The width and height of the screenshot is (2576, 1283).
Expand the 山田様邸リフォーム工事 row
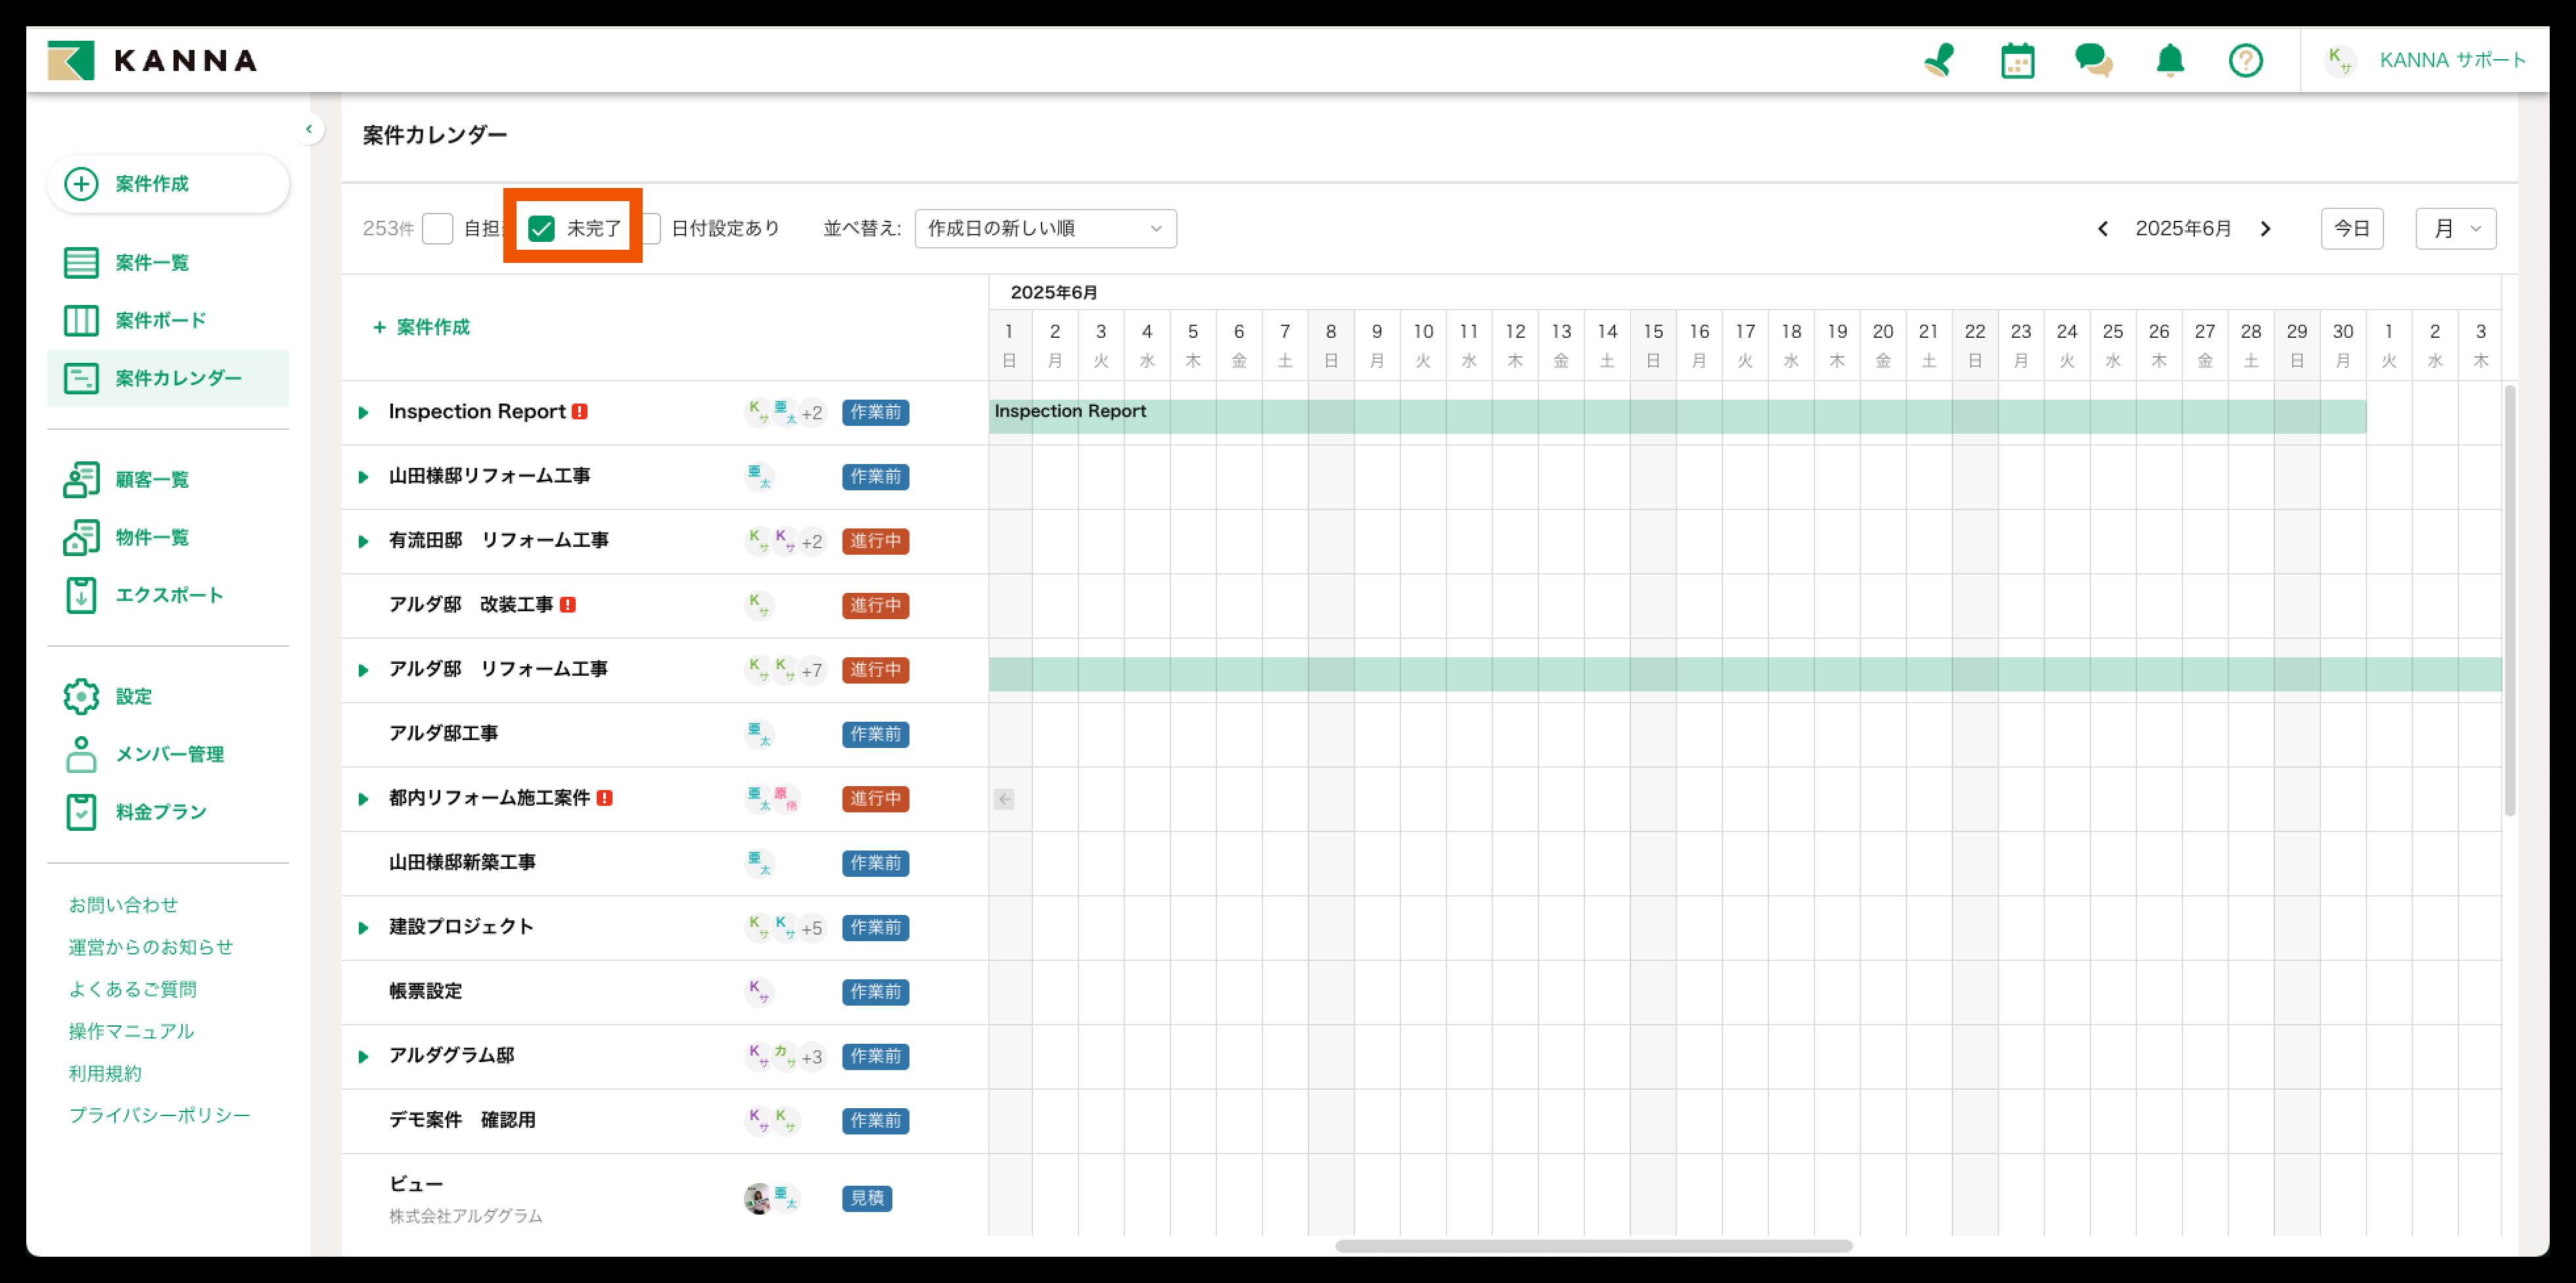(364, 477)
